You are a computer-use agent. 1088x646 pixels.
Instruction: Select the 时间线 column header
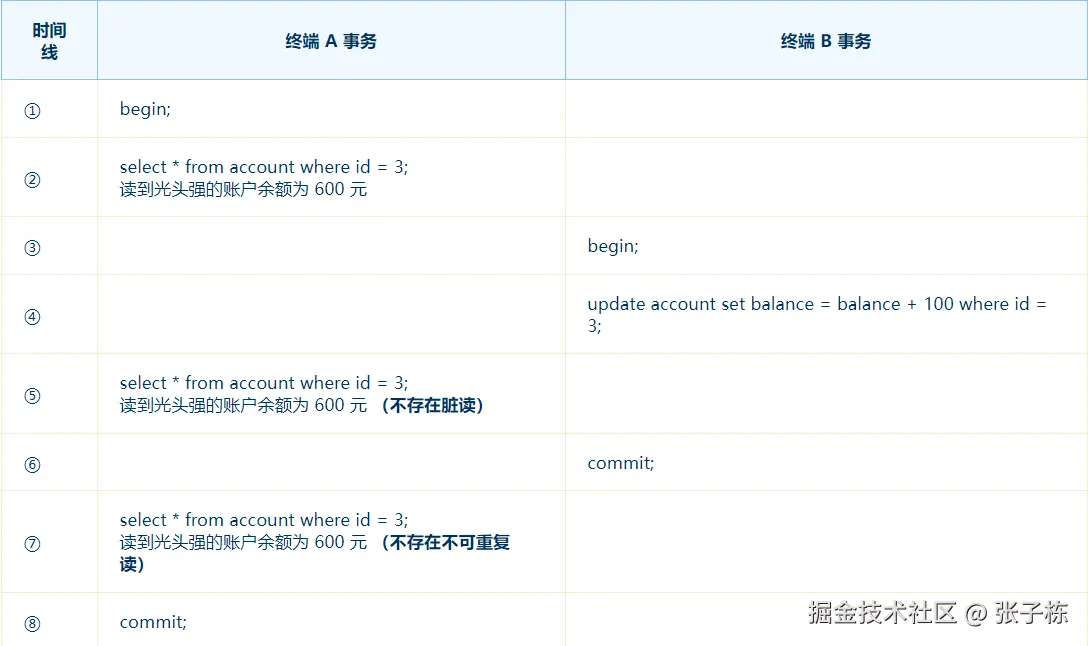pos(49,41)
